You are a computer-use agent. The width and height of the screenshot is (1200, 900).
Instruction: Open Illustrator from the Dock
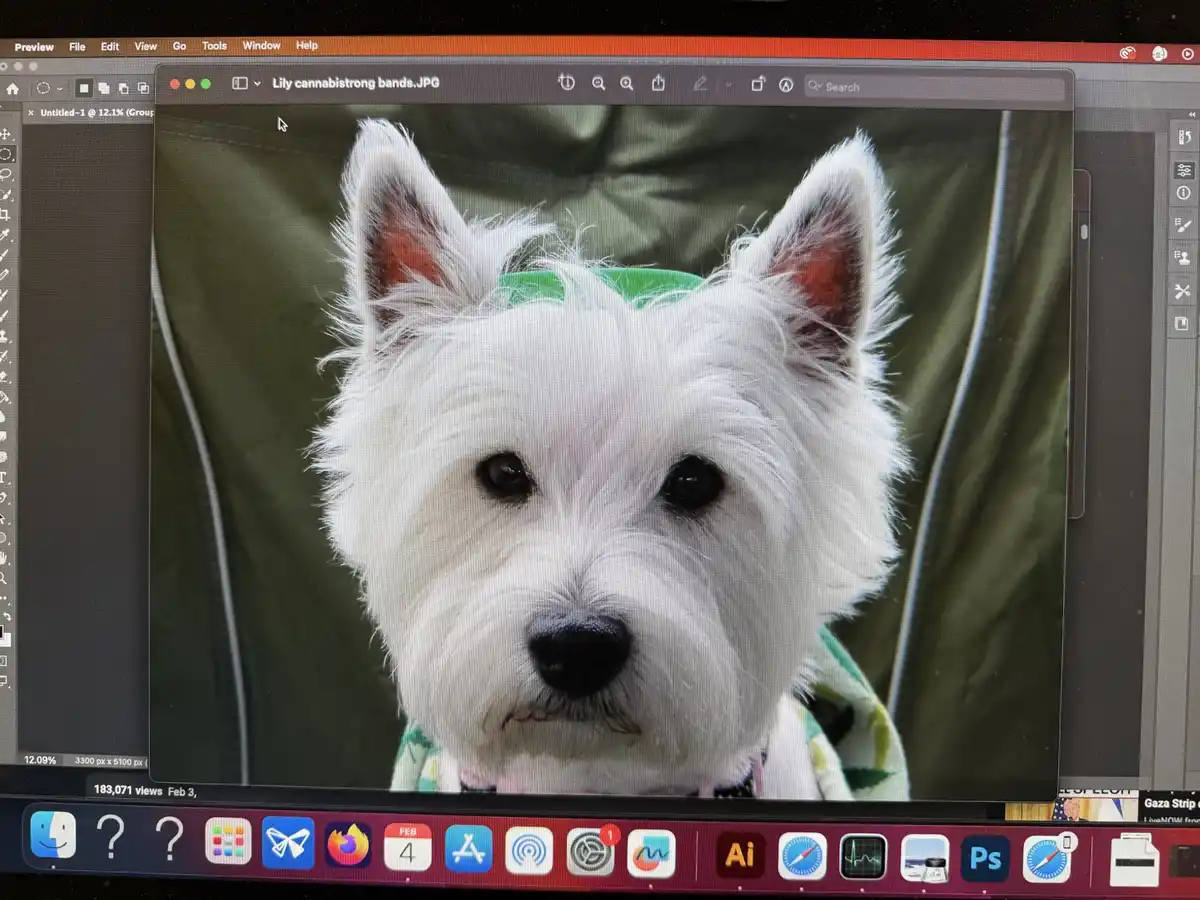pyautogui.click(x=741, y=854)
